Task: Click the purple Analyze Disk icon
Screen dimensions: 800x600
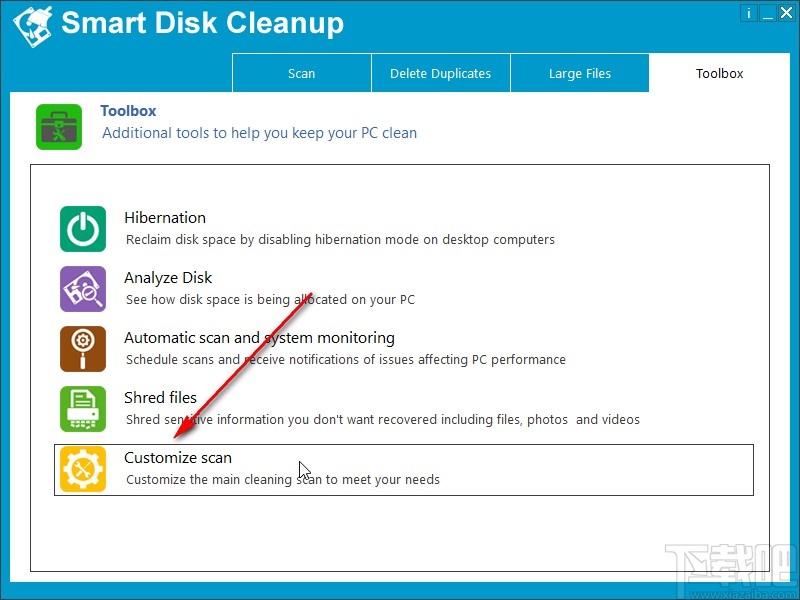Action: tap(83, 289)
